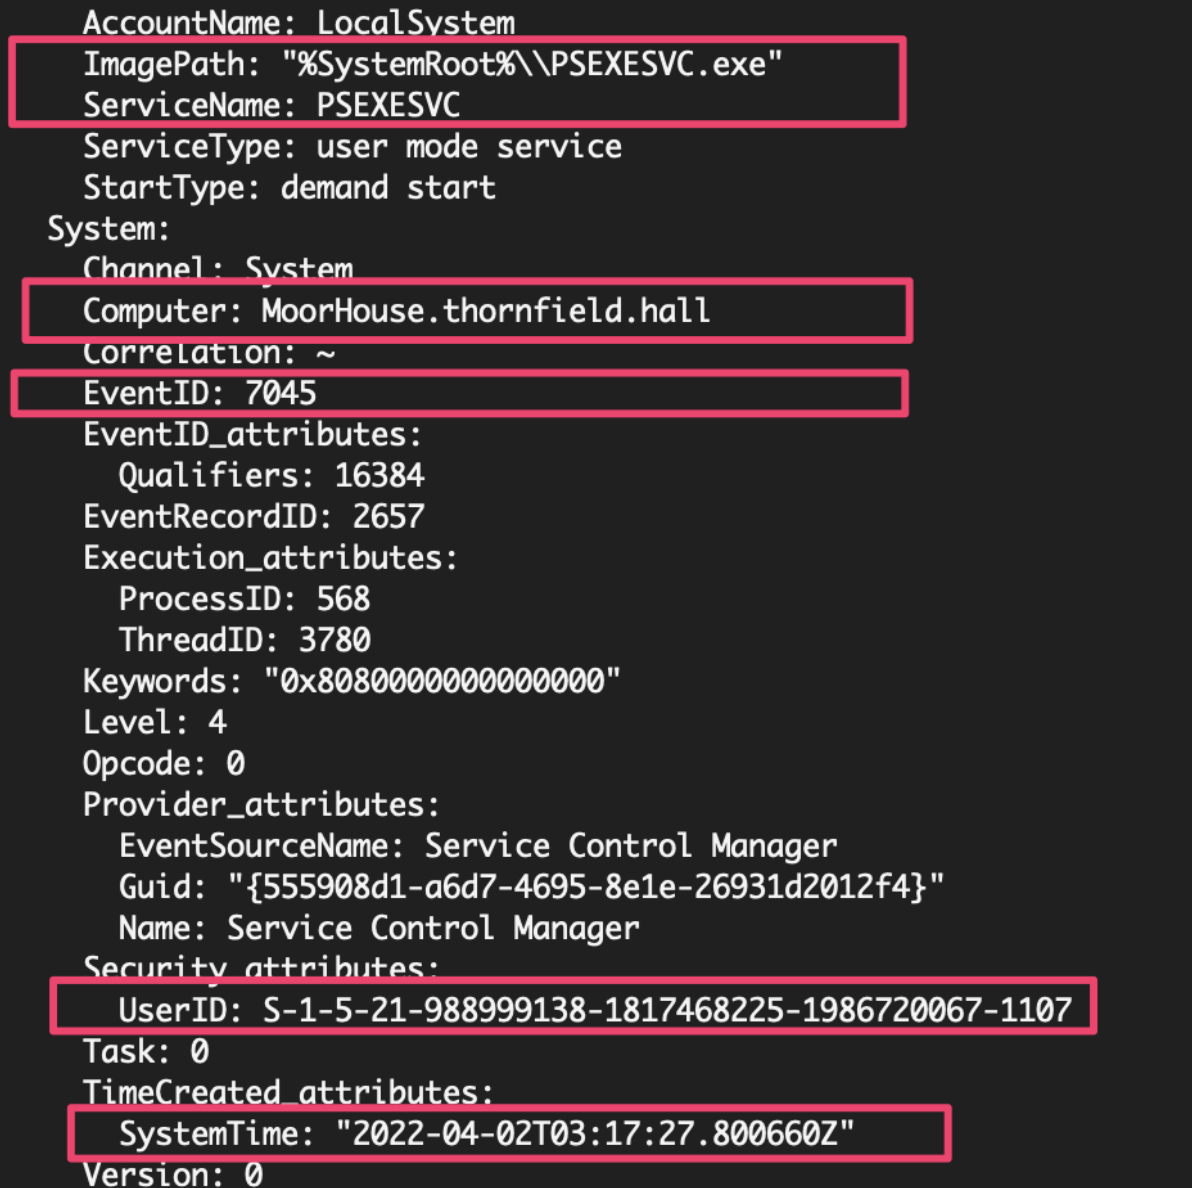The width and height of the screenshot is (1192, 1188).
Task: Click EventSourceName: Service Control Manager line
Action: 477,845
